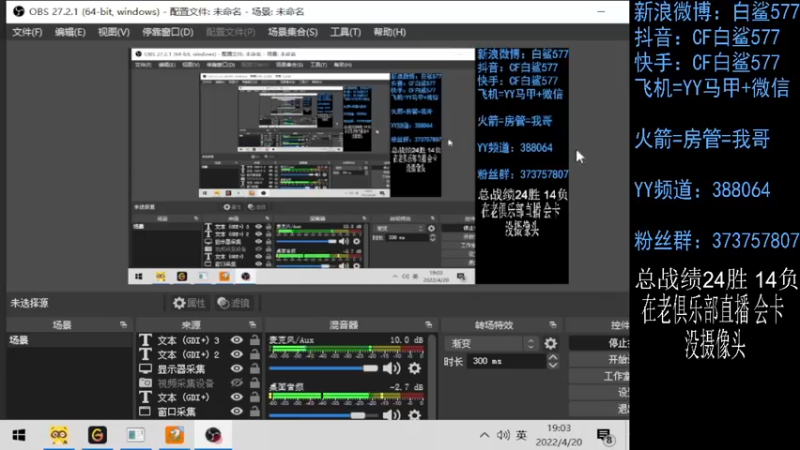This screenshot has height=450, width=800.
Task: Select the 视频采集设备 source
Action: [x=185, y=383]
